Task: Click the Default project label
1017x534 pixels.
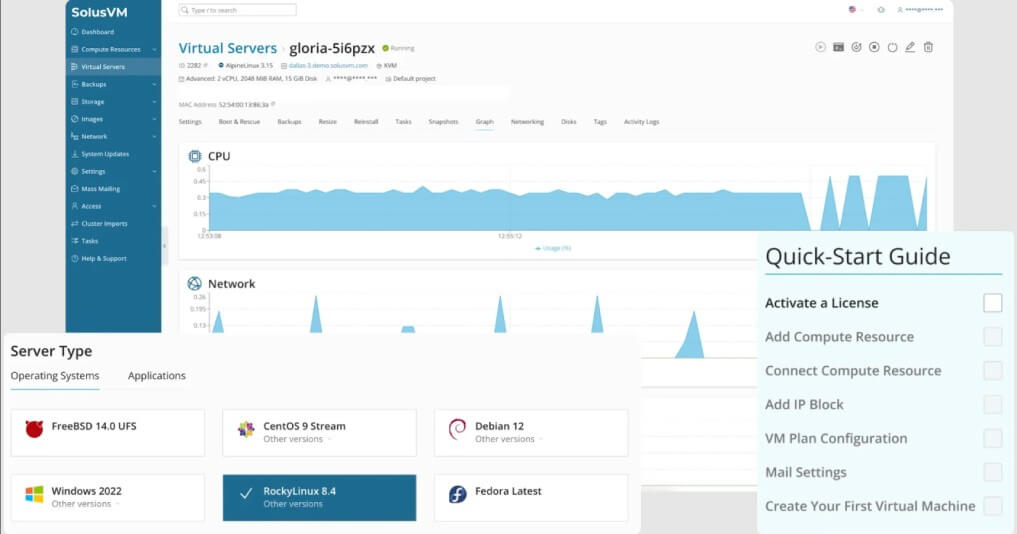Action: pos(414,79)
